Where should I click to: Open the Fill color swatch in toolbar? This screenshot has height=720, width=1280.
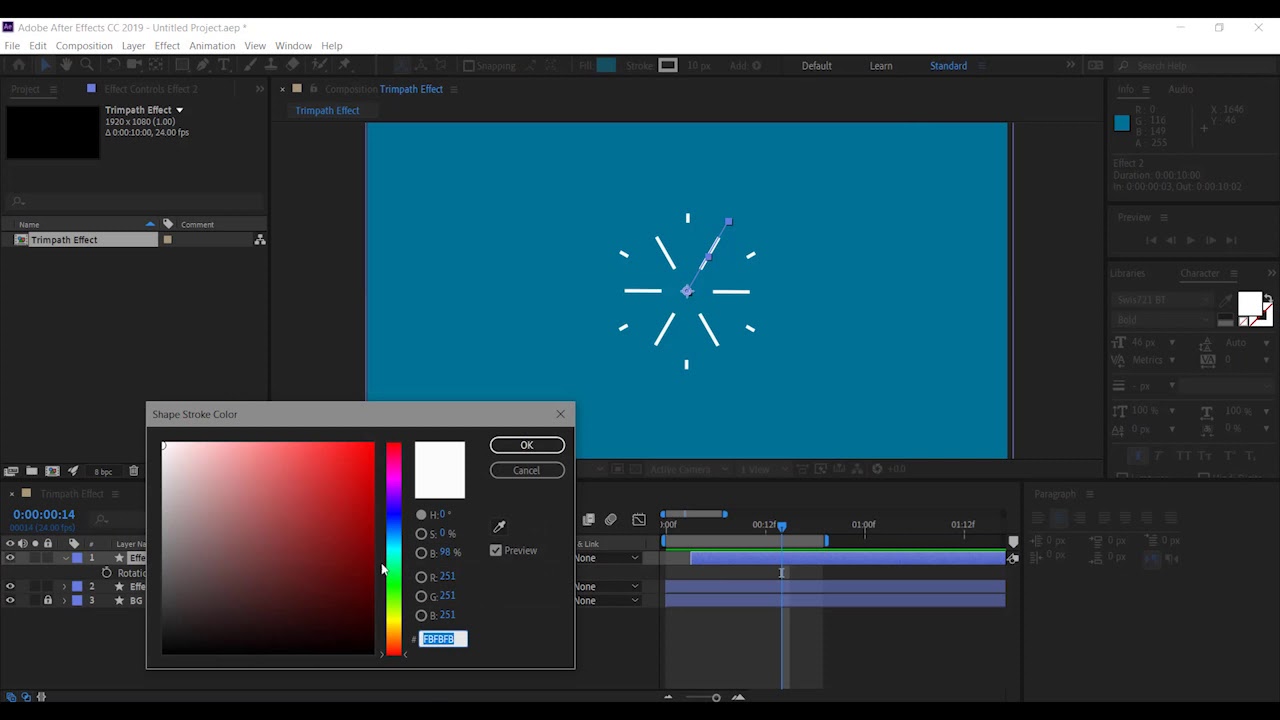click(x=606, y=66)
